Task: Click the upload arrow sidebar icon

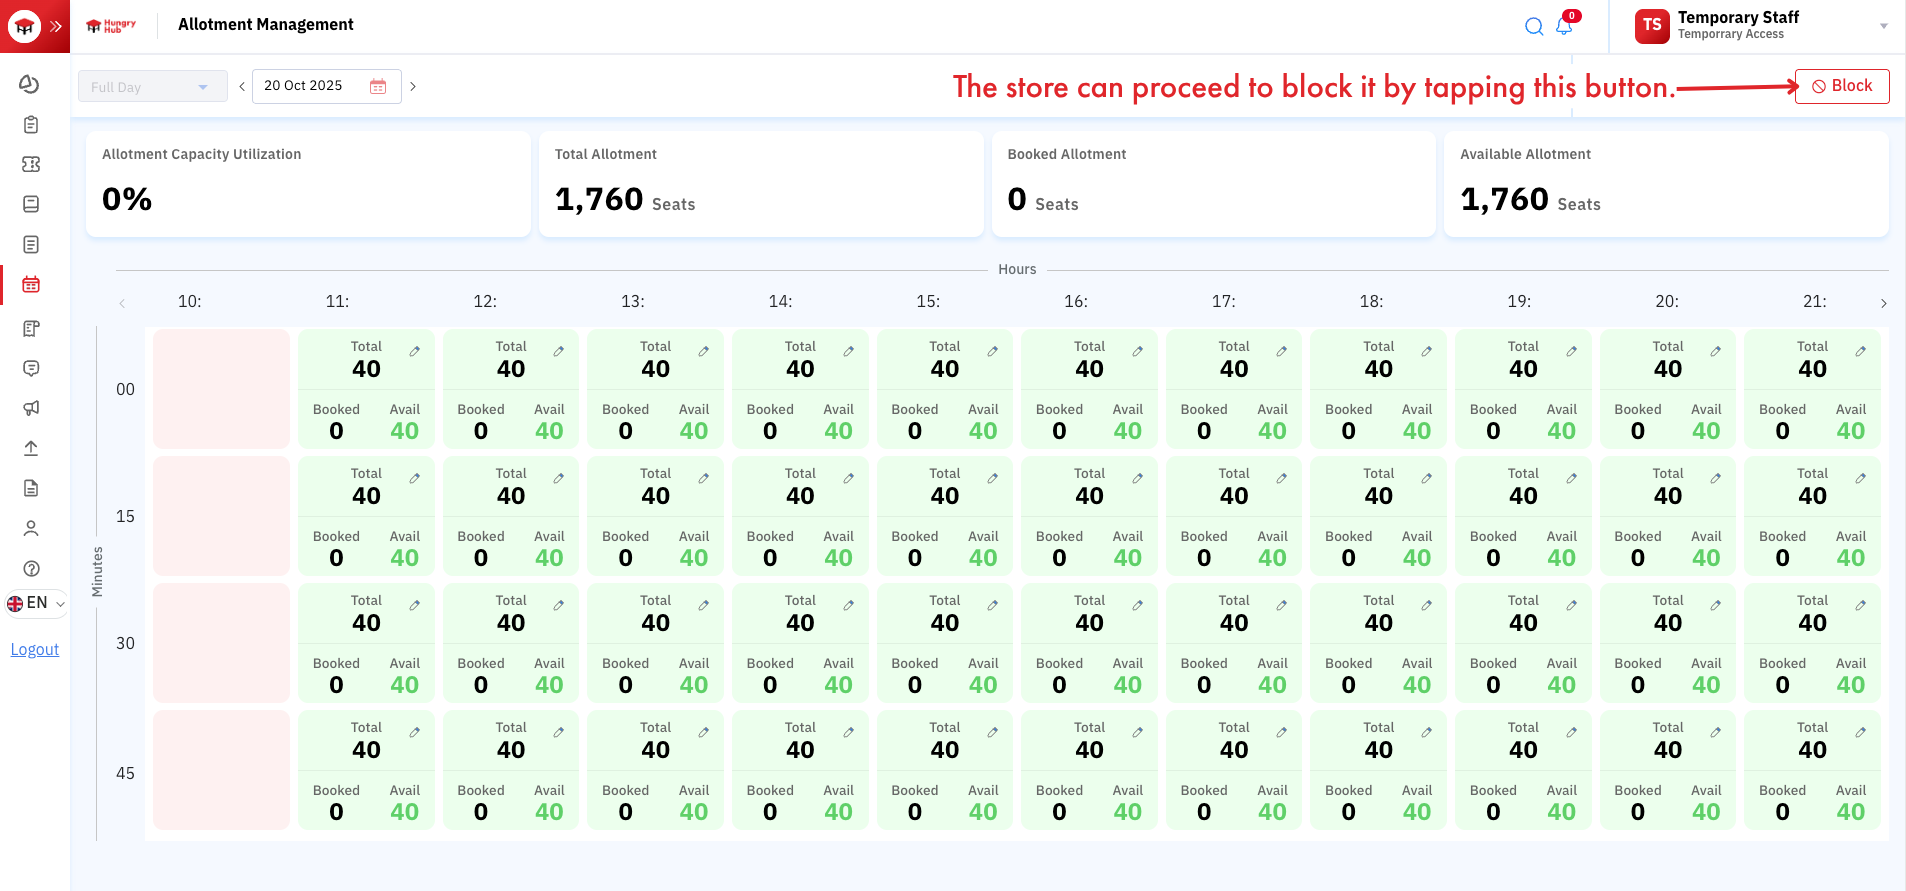Action: pos(31,448)
